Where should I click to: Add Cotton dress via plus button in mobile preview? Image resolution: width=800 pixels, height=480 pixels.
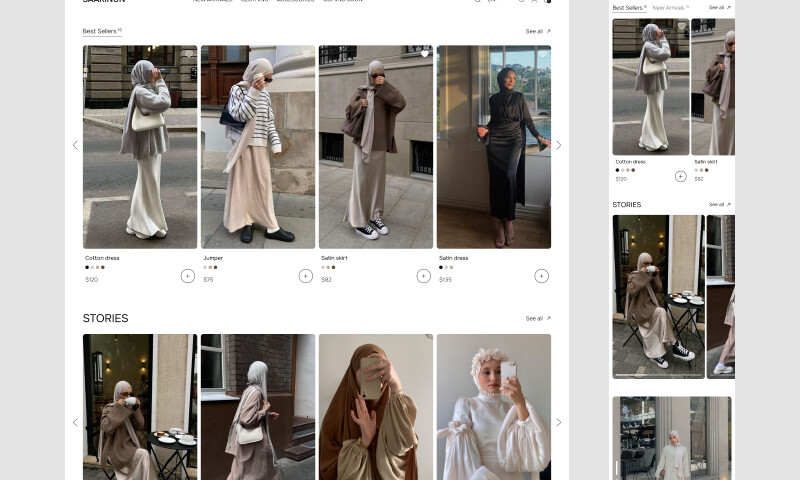(x=680, y=176)
